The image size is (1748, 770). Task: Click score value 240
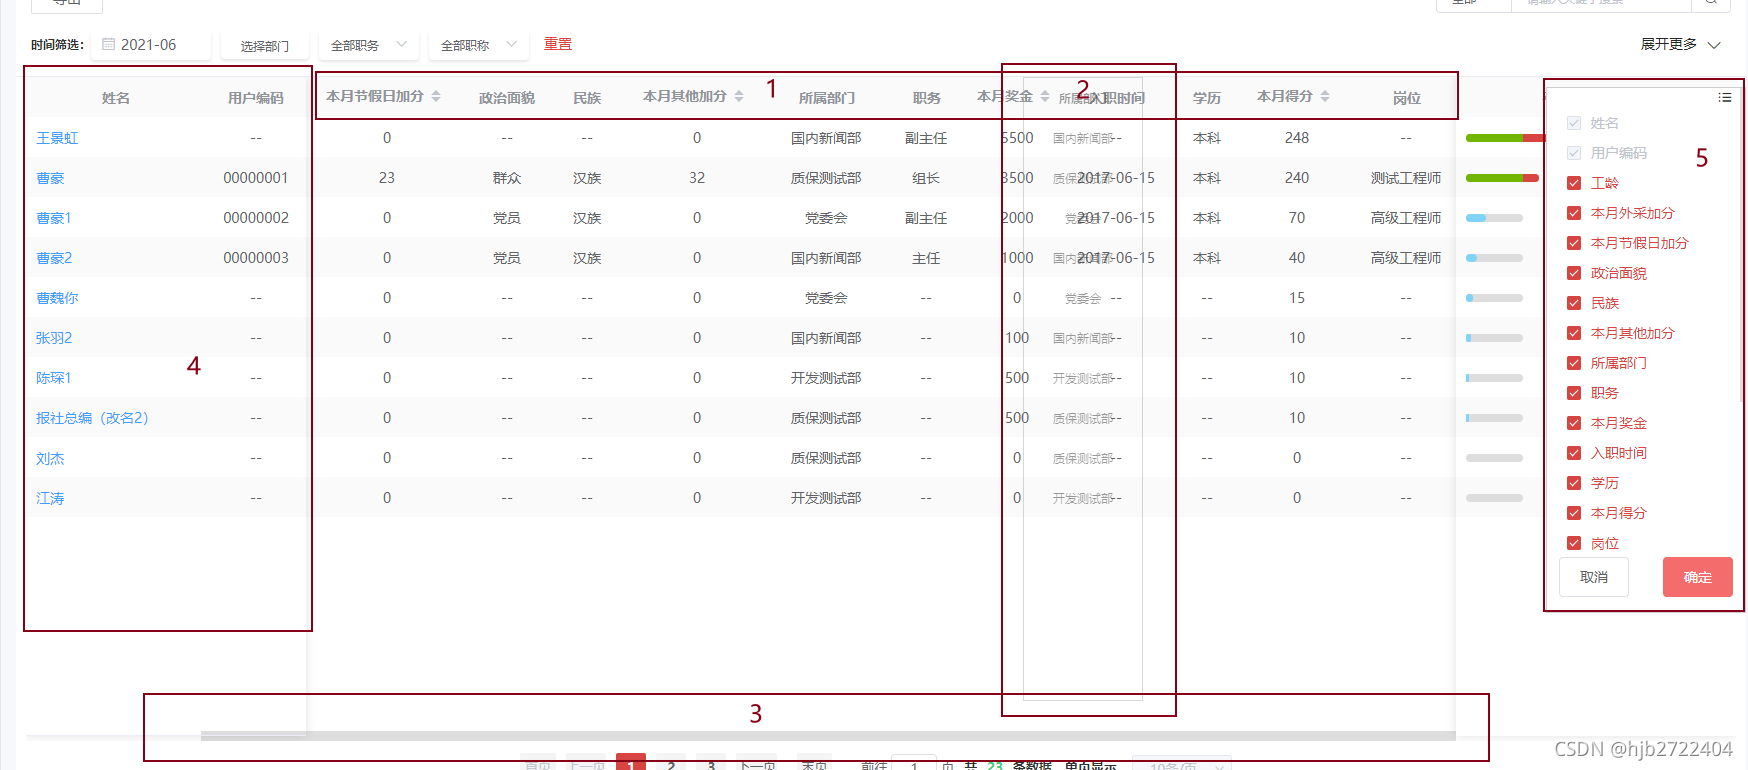(1297, 178)
